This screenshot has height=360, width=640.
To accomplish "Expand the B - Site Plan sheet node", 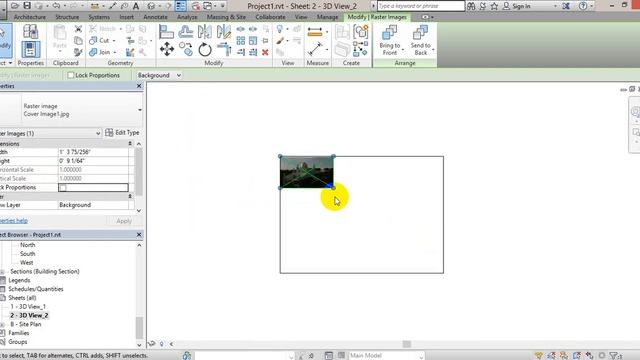I will tap(2, 324).
